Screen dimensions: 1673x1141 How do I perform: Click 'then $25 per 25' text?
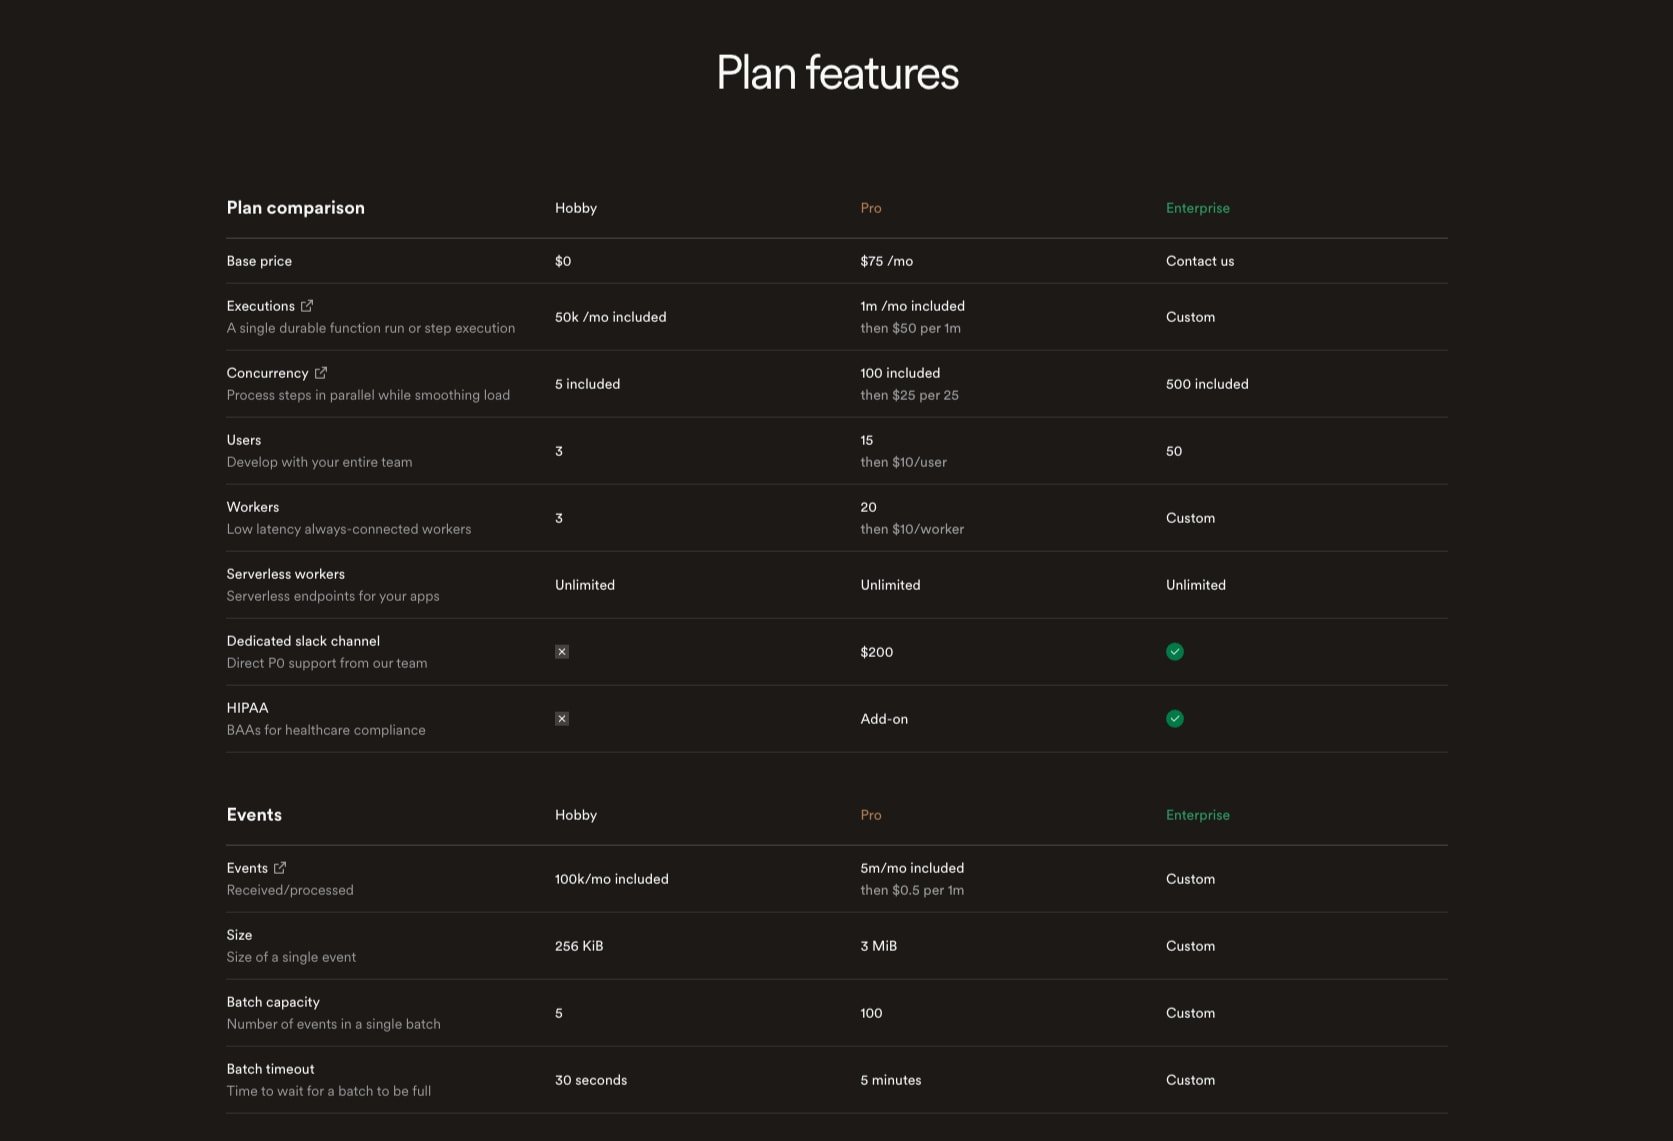910,395
